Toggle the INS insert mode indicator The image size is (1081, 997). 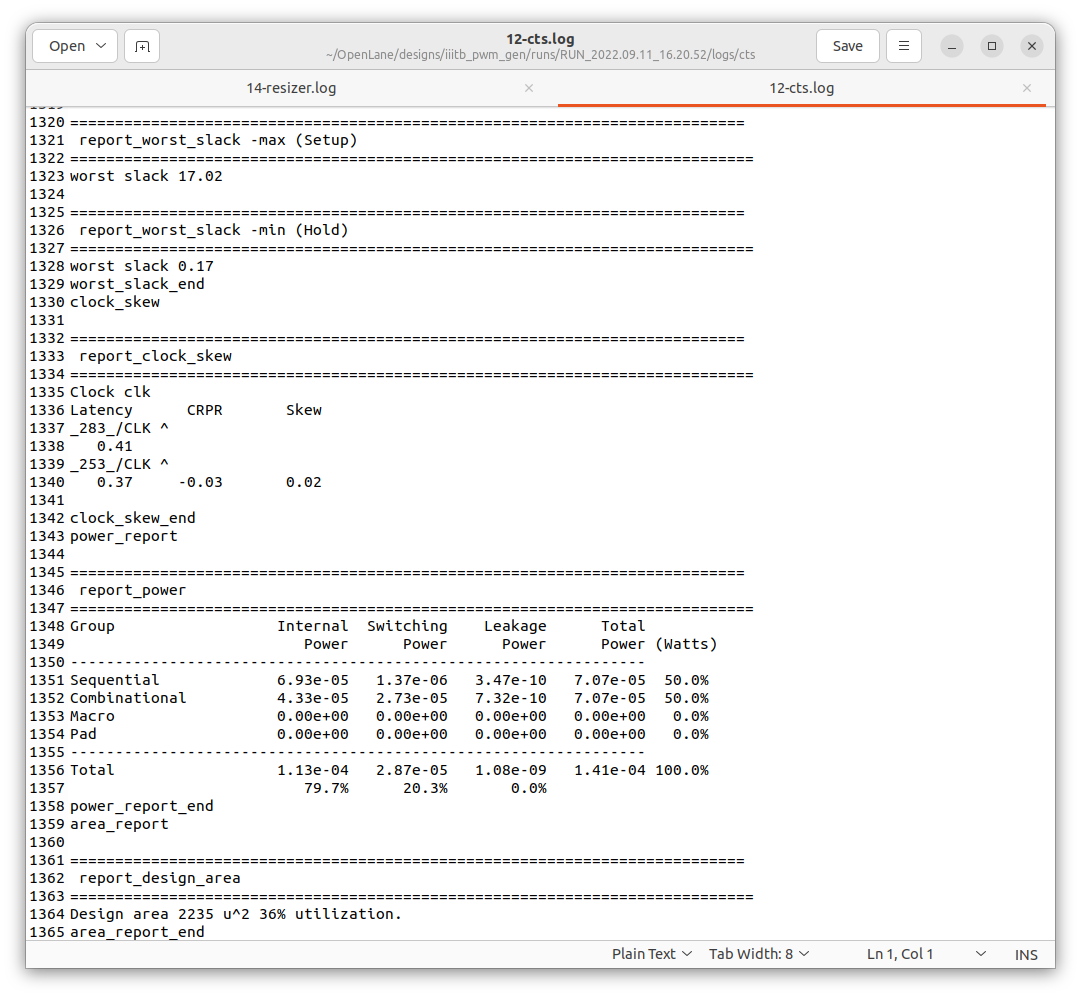pos(1026,953)
